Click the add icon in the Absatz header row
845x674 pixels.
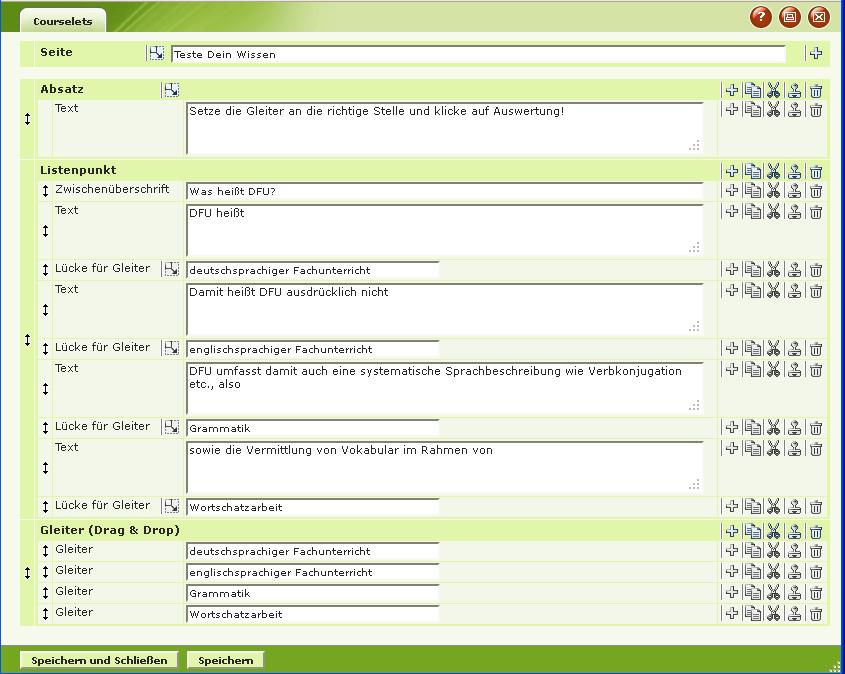[731, 90]
